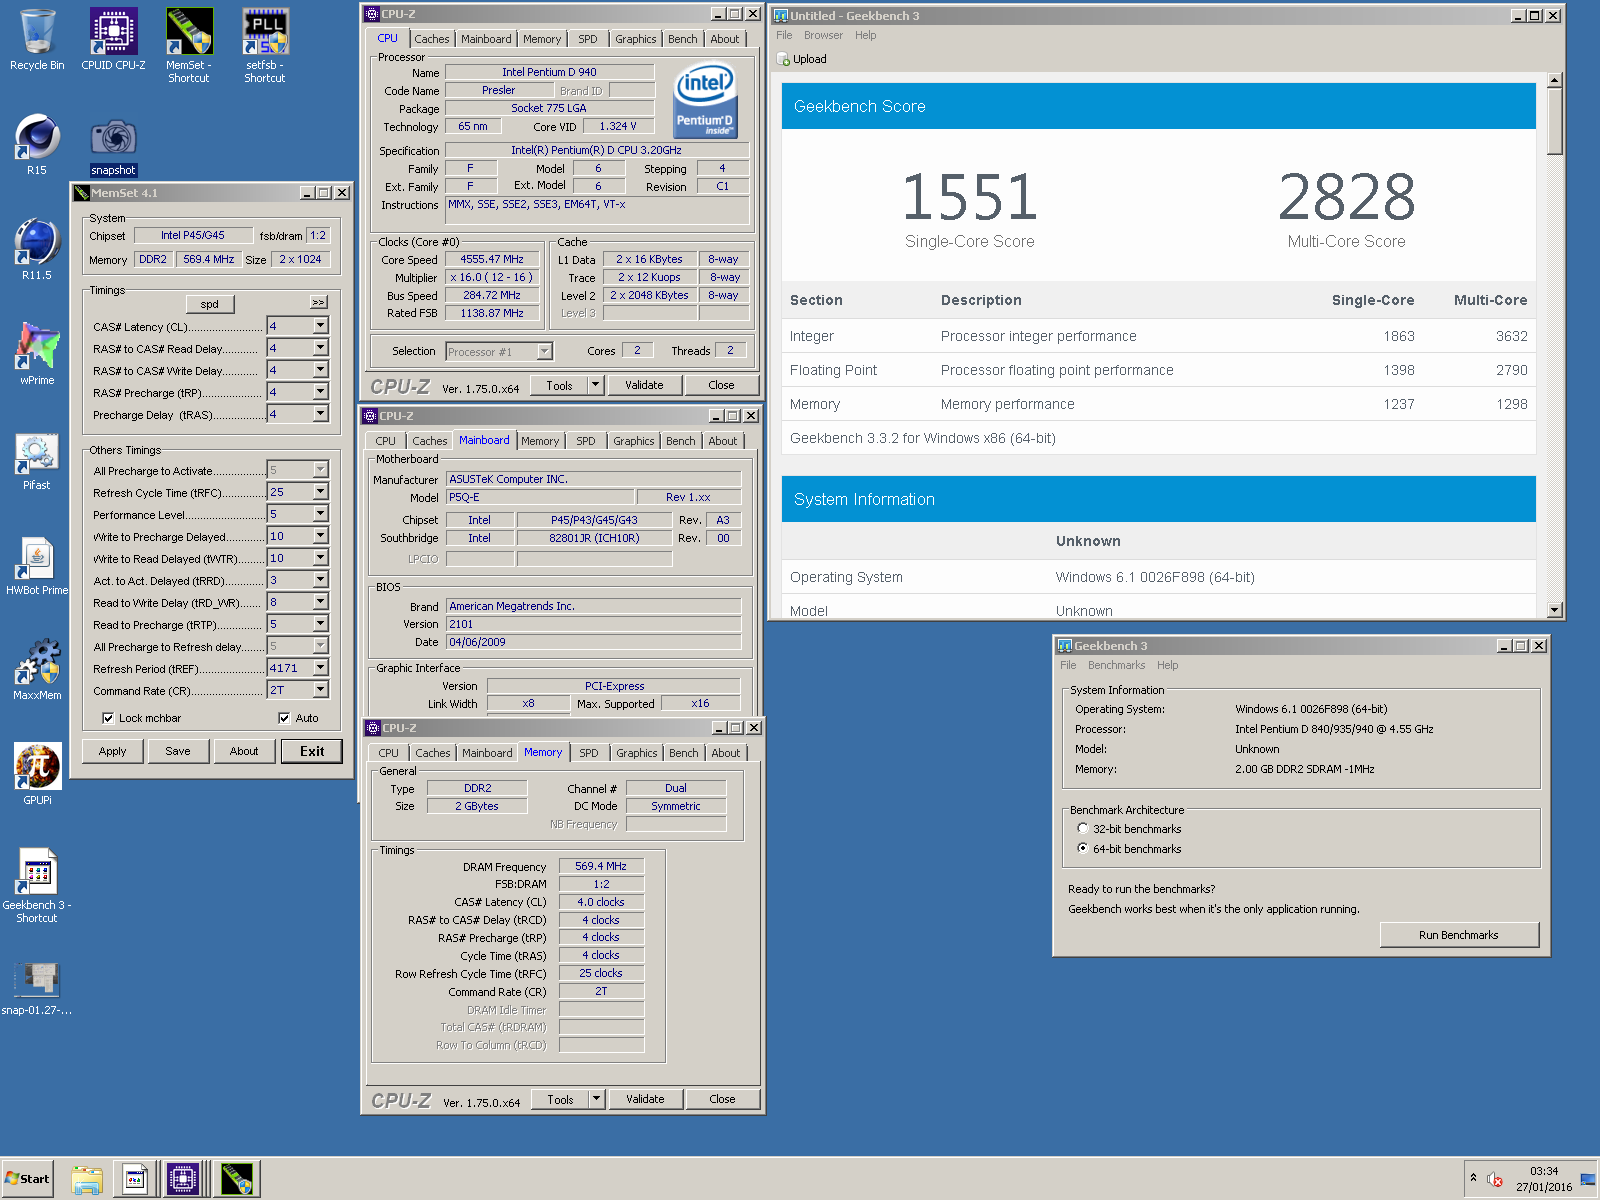Viewport: 1600px width, 1200px height.
Task: Select 32-bit benchmarks radio option
Action: (x=1082, y=828)
